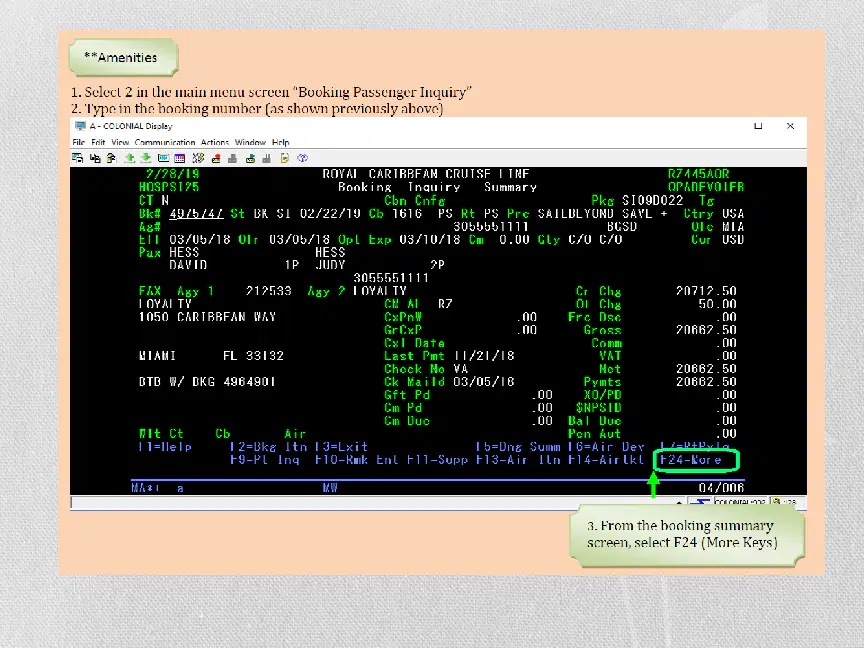Open the Color Mapping toolbar icon
This screenshot has height=648, width=864.
[180, 158]
